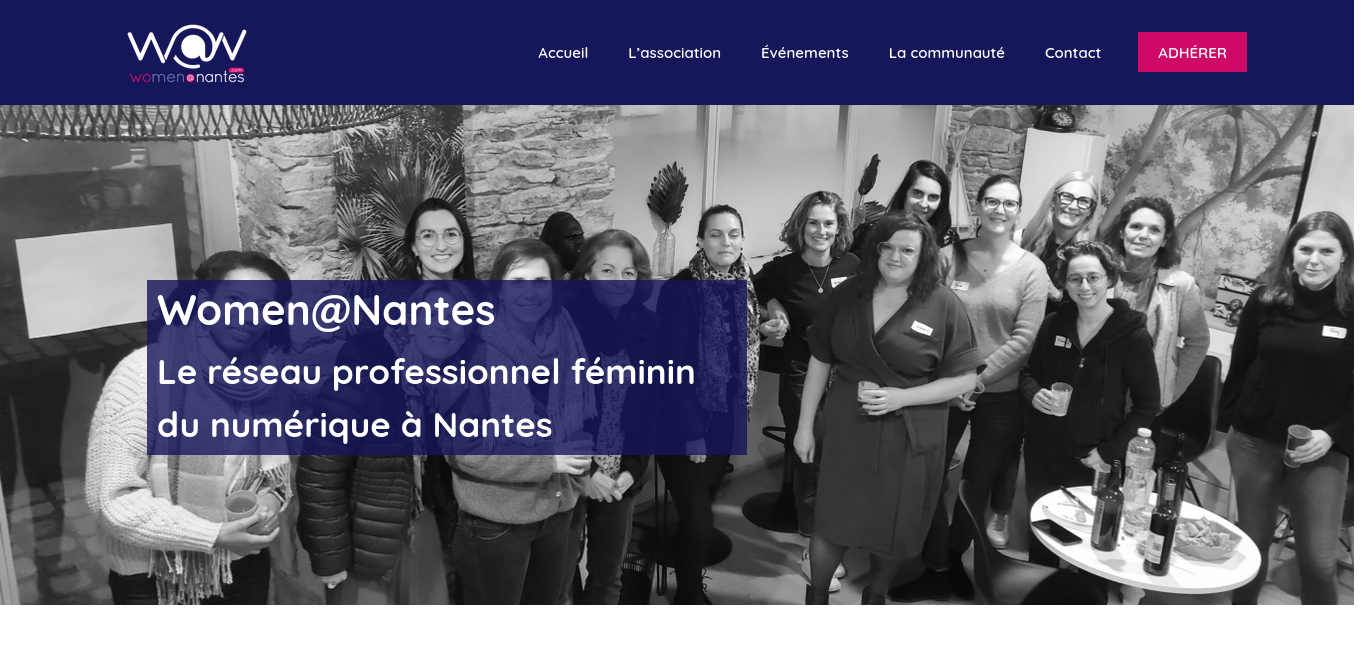Go to the L'association page
This screenshot has width=1366, height=651.
pos(674,53)
